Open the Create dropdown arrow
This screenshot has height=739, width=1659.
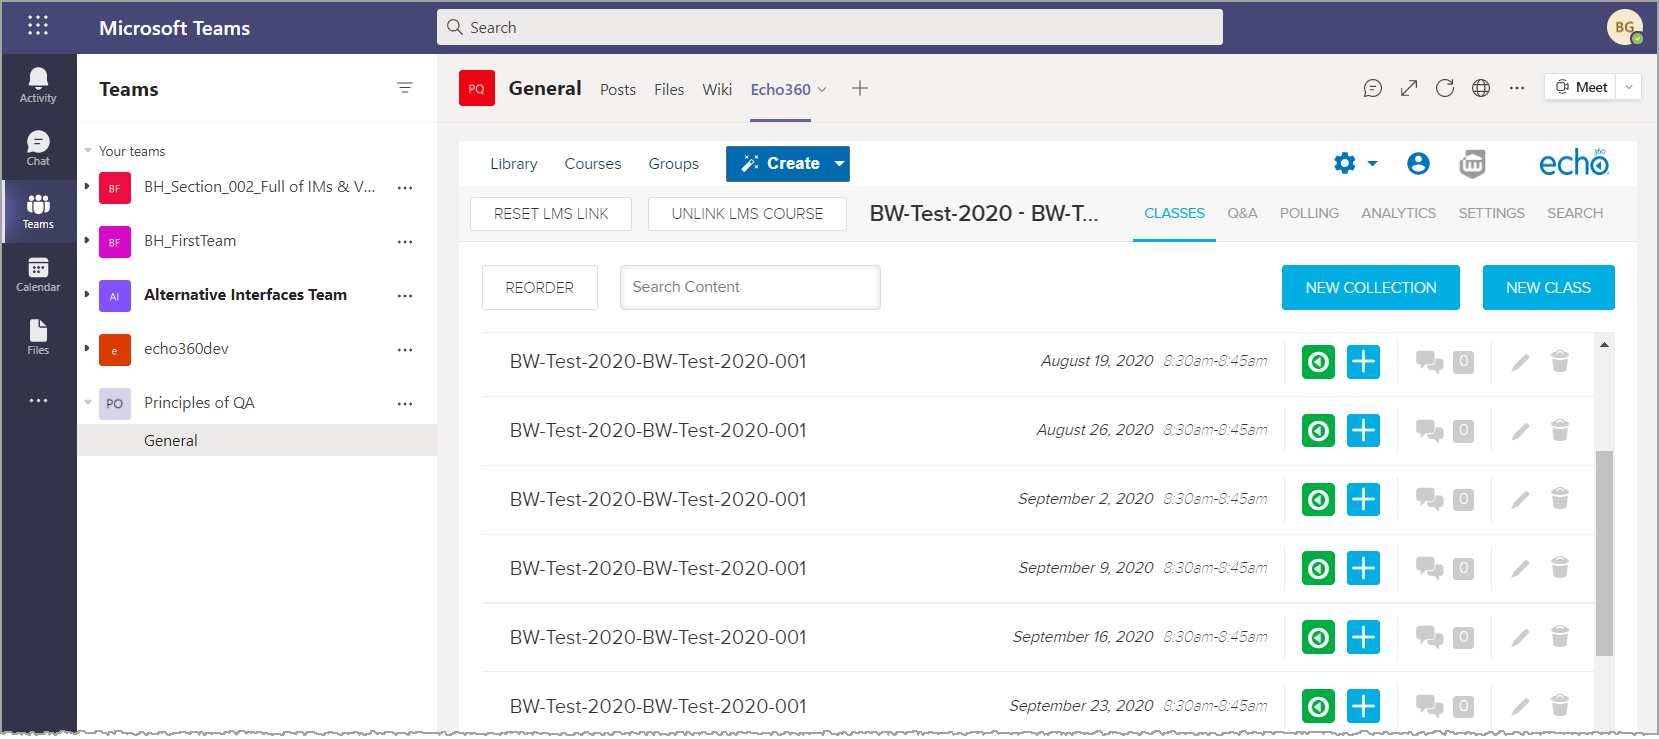pos(840,163)
